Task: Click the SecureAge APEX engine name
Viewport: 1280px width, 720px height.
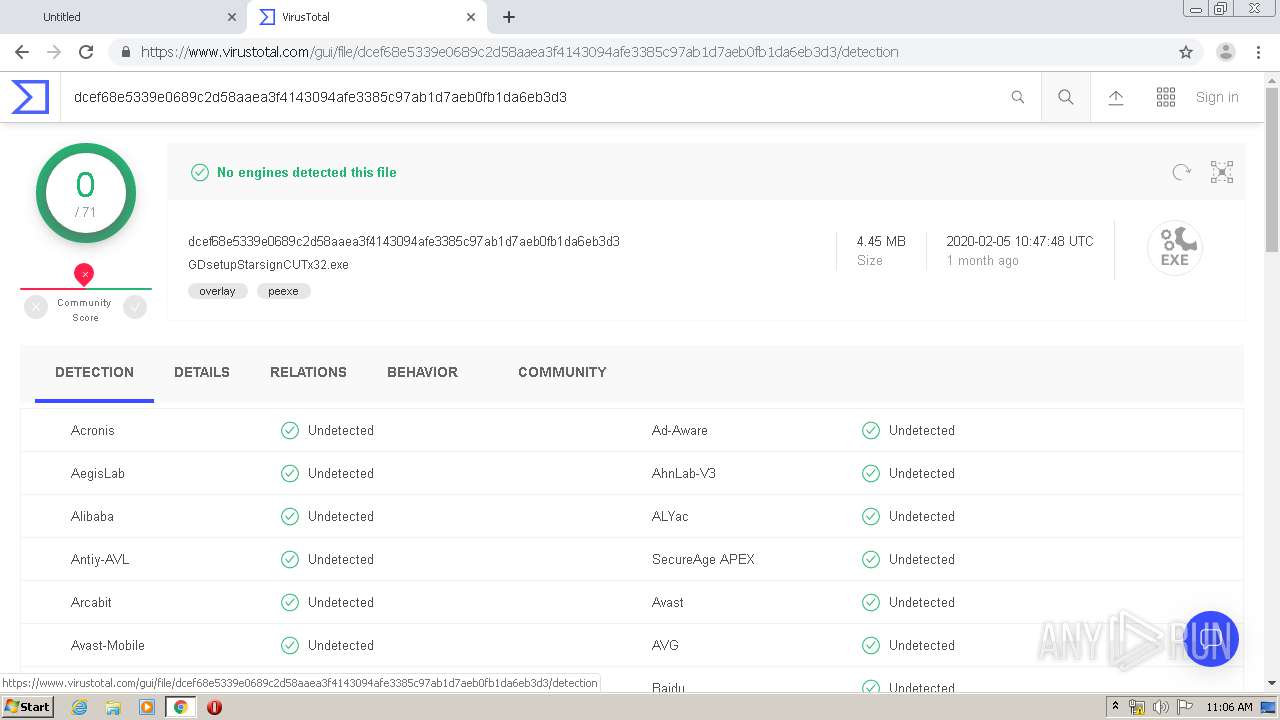Action: (x=703, y=559)
